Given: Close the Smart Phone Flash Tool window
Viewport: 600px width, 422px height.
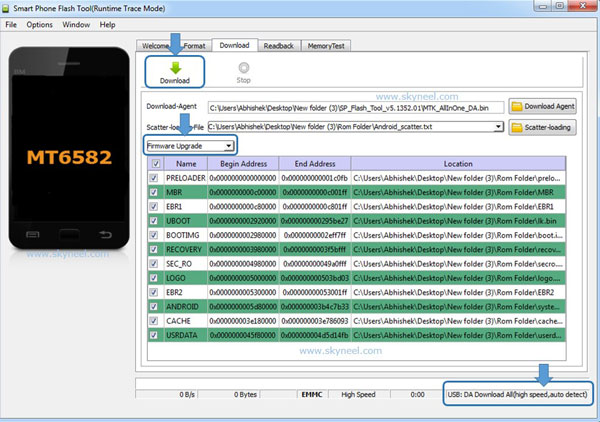Looking at the screenshot, I should (x=582, y=6).
